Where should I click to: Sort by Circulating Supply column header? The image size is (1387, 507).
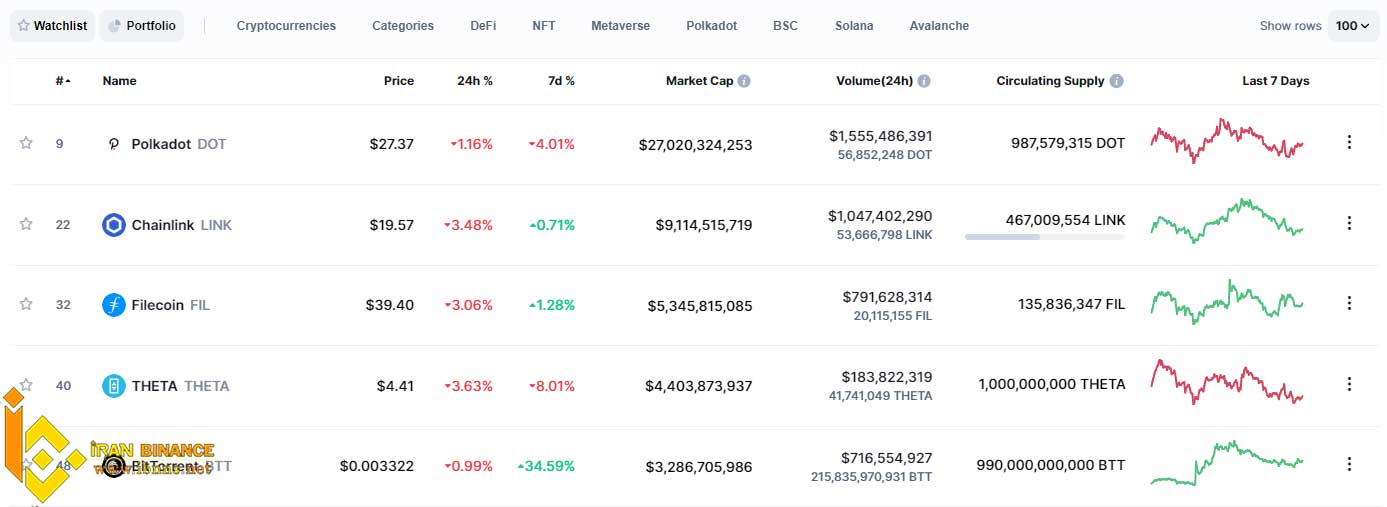click(x=1050, y=81)
